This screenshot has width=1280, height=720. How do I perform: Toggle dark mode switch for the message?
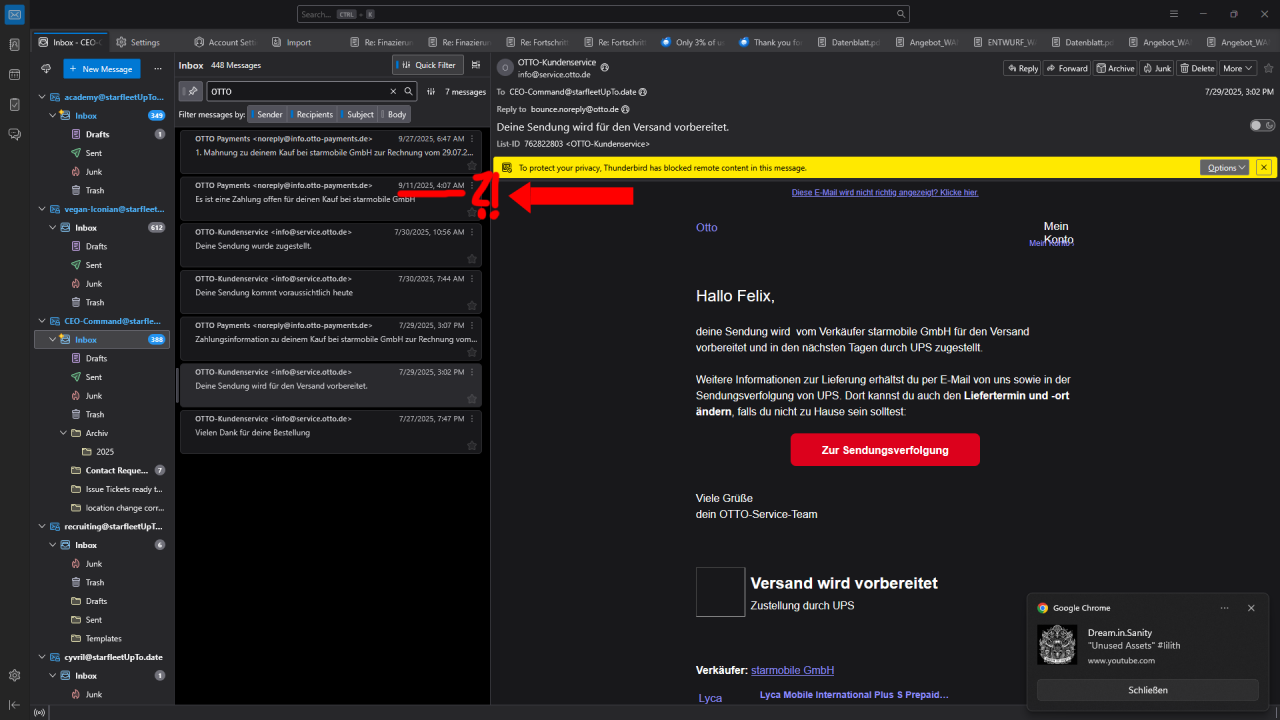1262,126
